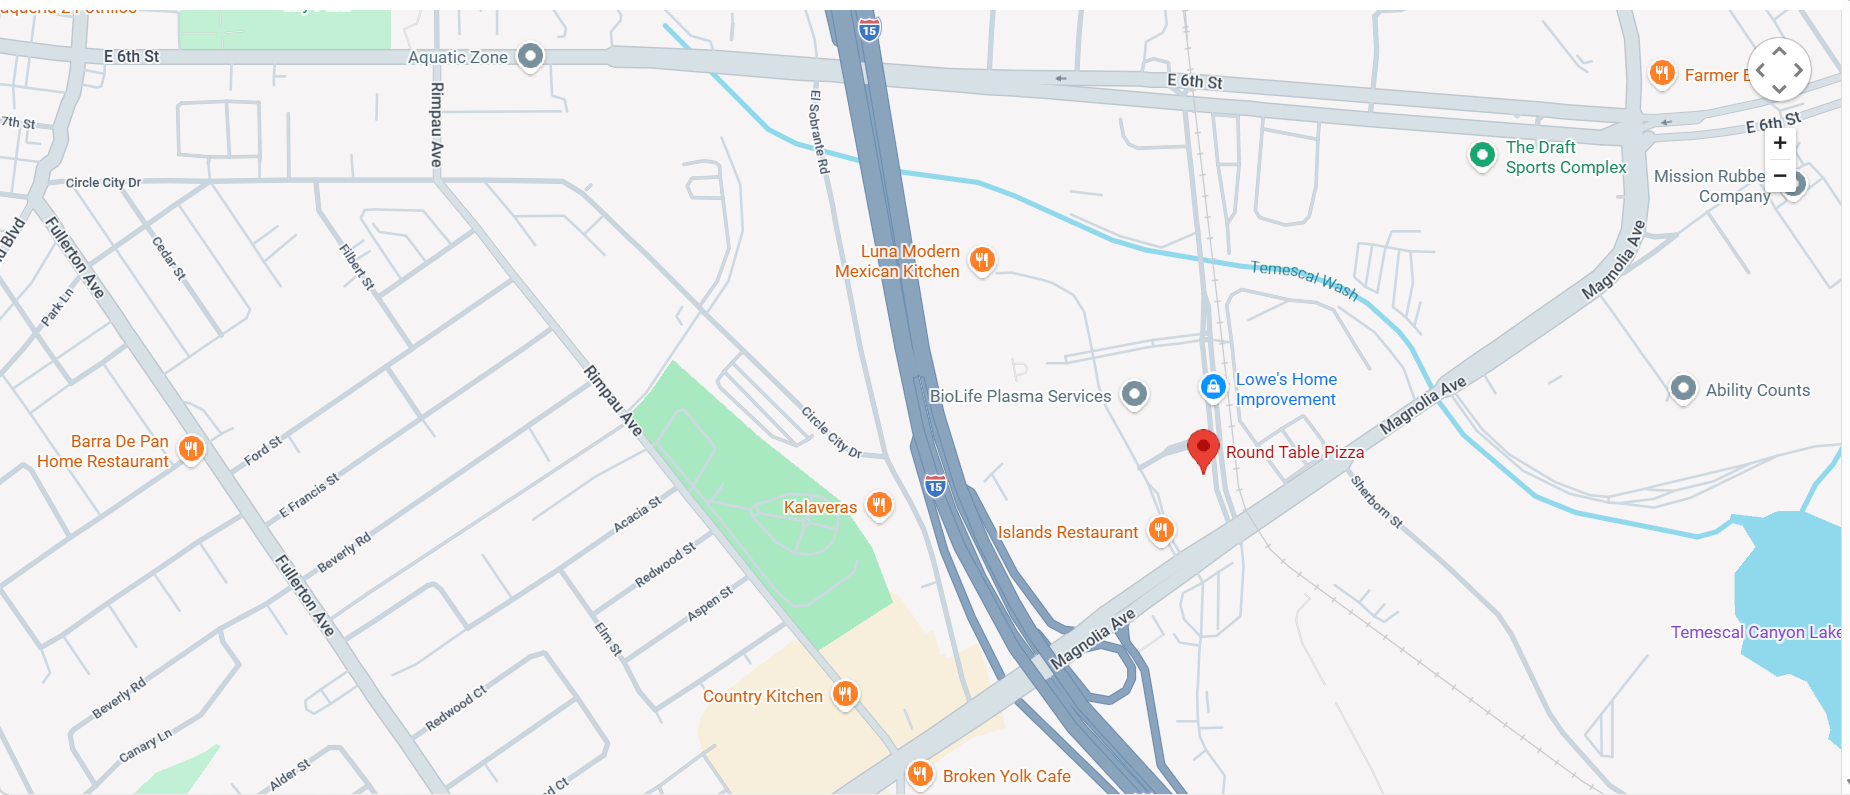The width and height of the screenshot is (1850, 795).
Task: Click the Temescal Canyon Lake label
Action: [1756, 632]
